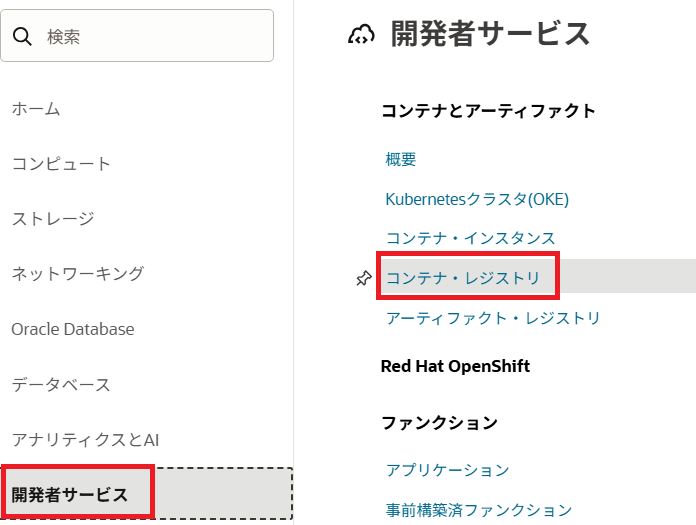The height and width of the screenshot is (525, 696).
Task: Open the ストレージ category
Action: (53, 218)
